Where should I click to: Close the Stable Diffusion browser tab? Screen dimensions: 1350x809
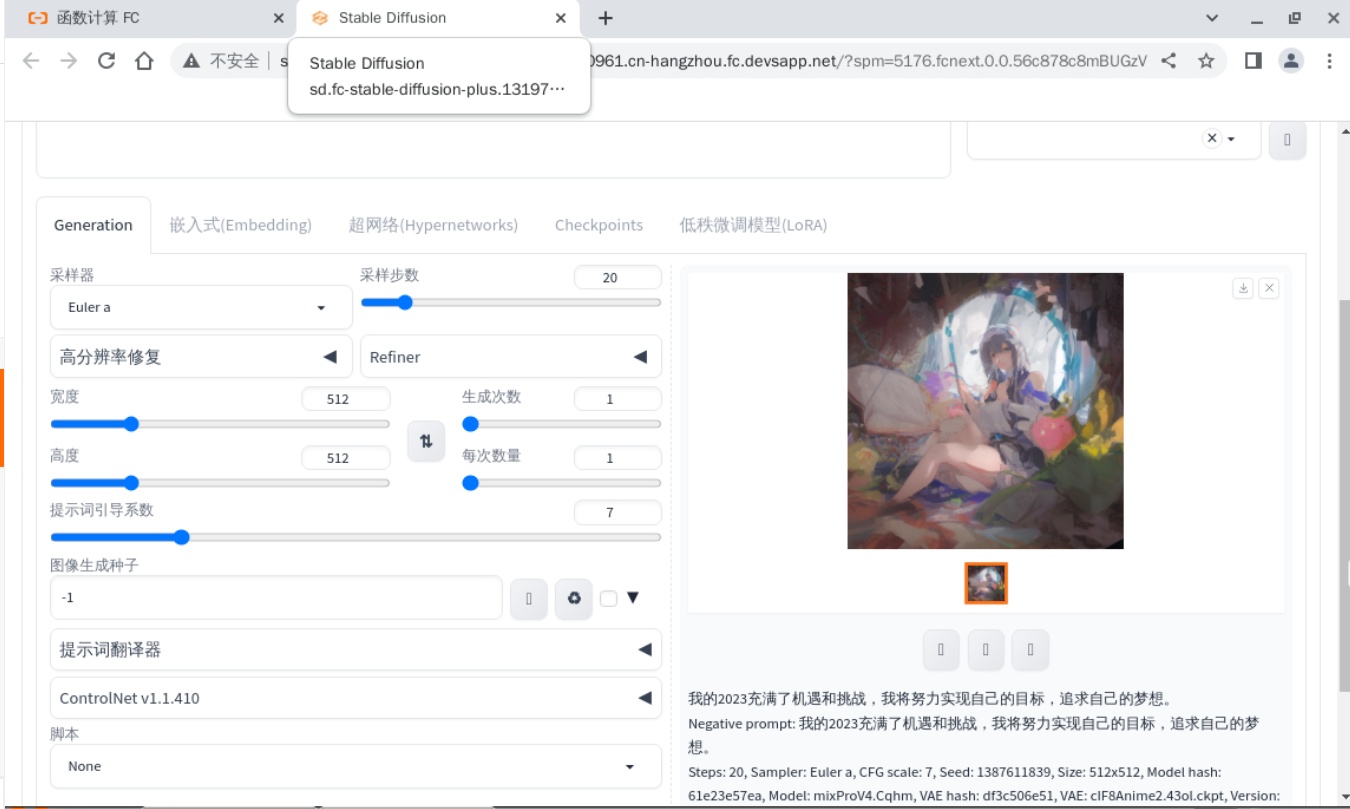pyautogui.click(x=561, y=18)
